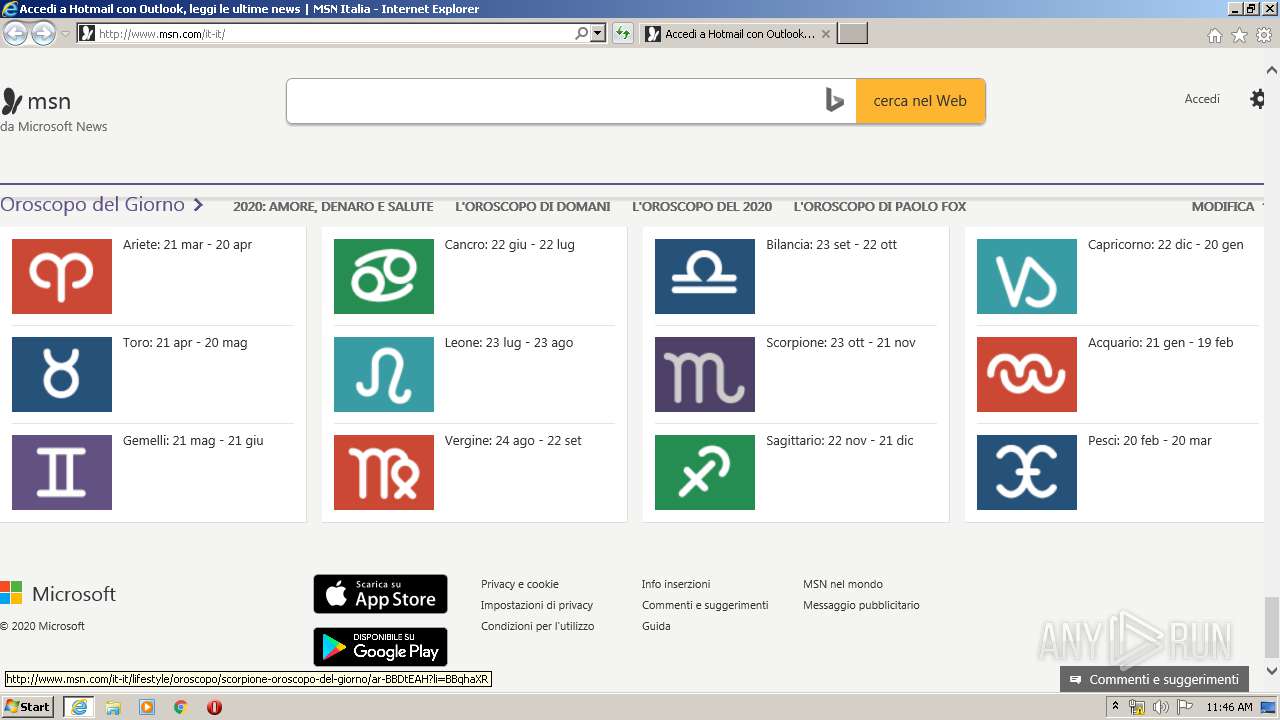The width and height of the screenshot is (1280, 720).
Task: Open MSN nel mondo link
Action: (x=843, y=584)
